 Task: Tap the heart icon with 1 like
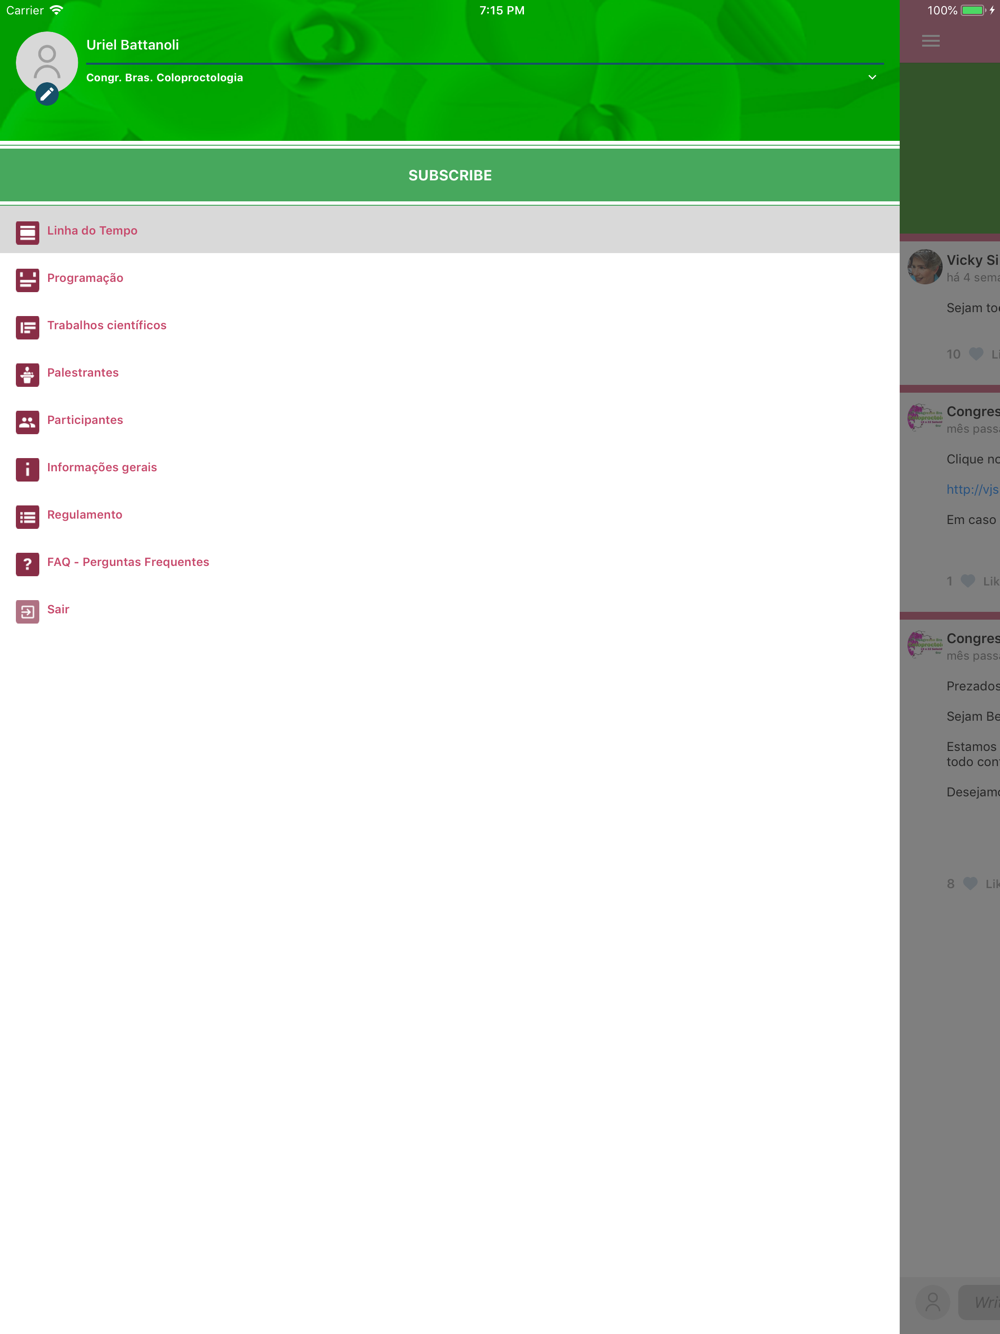[x=968, y=581]
